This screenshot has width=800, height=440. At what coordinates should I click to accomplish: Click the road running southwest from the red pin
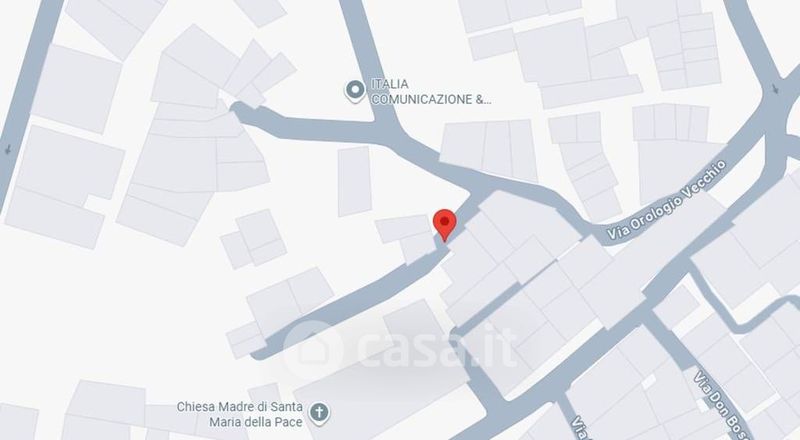coord(352,301)
